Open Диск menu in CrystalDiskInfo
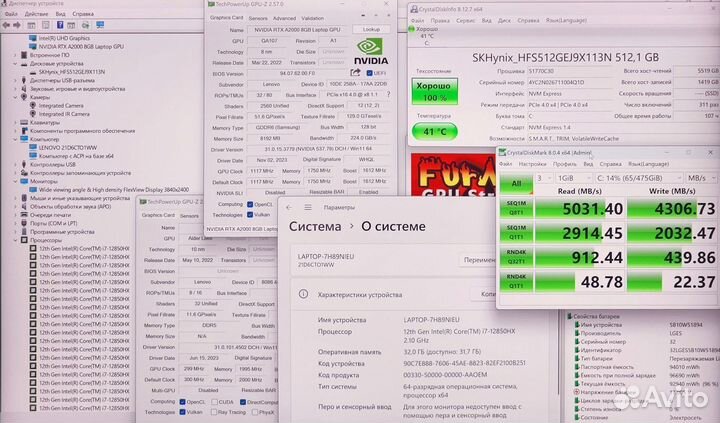Image resolution: width=720 pixels, height=423 pixels. (504, 21)
